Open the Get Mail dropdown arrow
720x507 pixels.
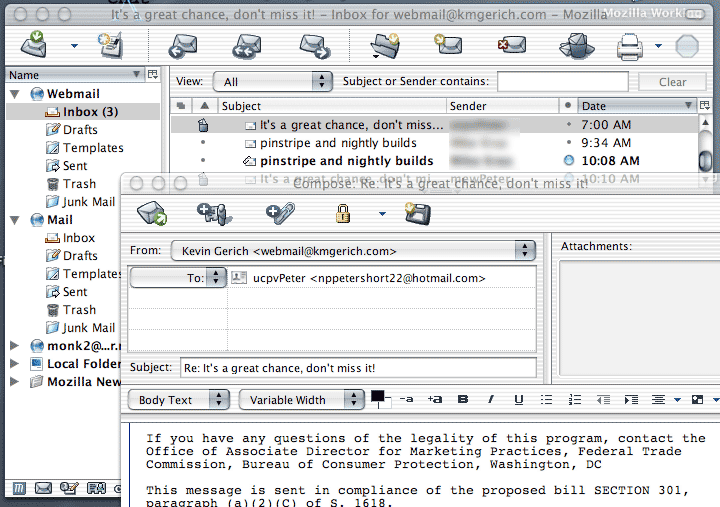74,45
